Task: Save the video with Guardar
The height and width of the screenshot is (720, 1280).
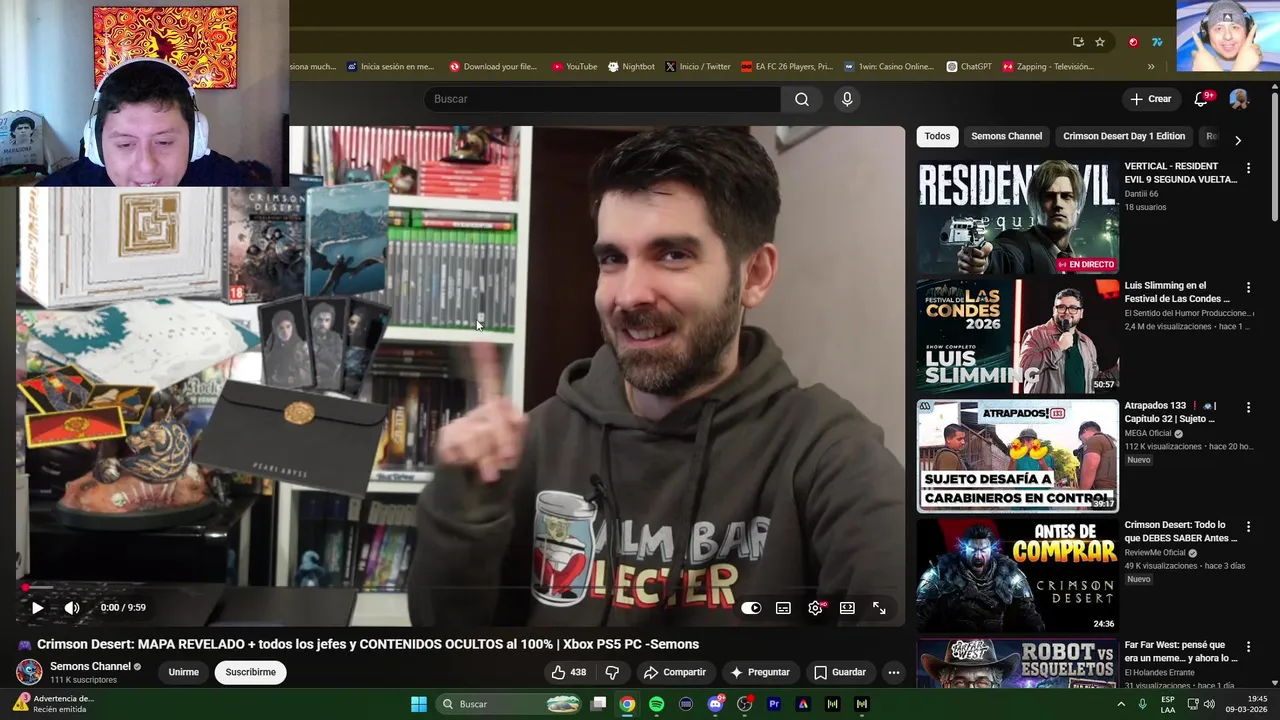Action: point(839,672)
